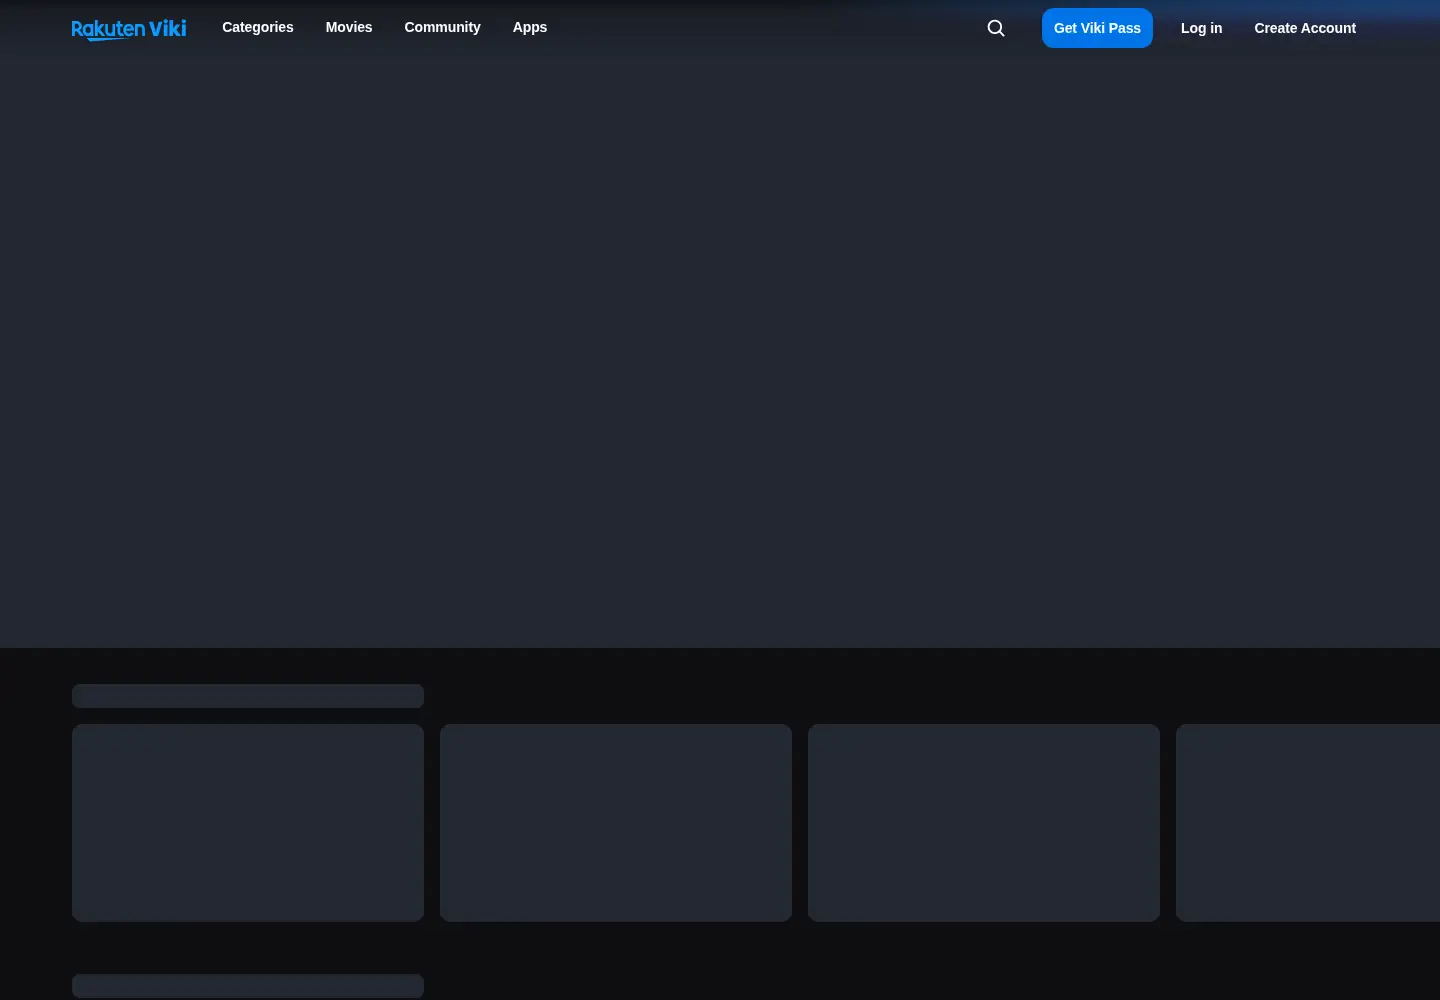Open the Movies menu item
Viewport: 1440px width, 1000px height.
[349, 27]
